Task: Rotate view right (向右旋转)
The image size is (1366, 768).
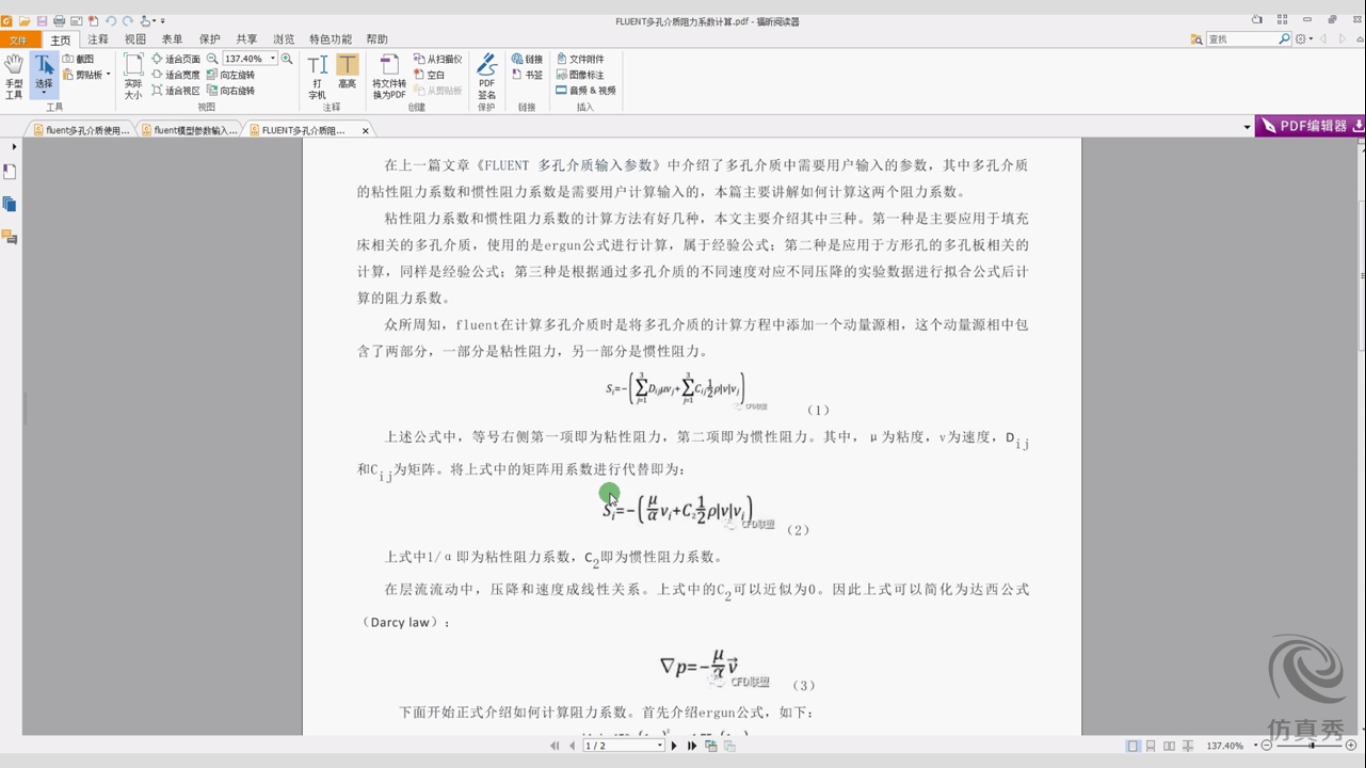Action: tap(231, 90)
